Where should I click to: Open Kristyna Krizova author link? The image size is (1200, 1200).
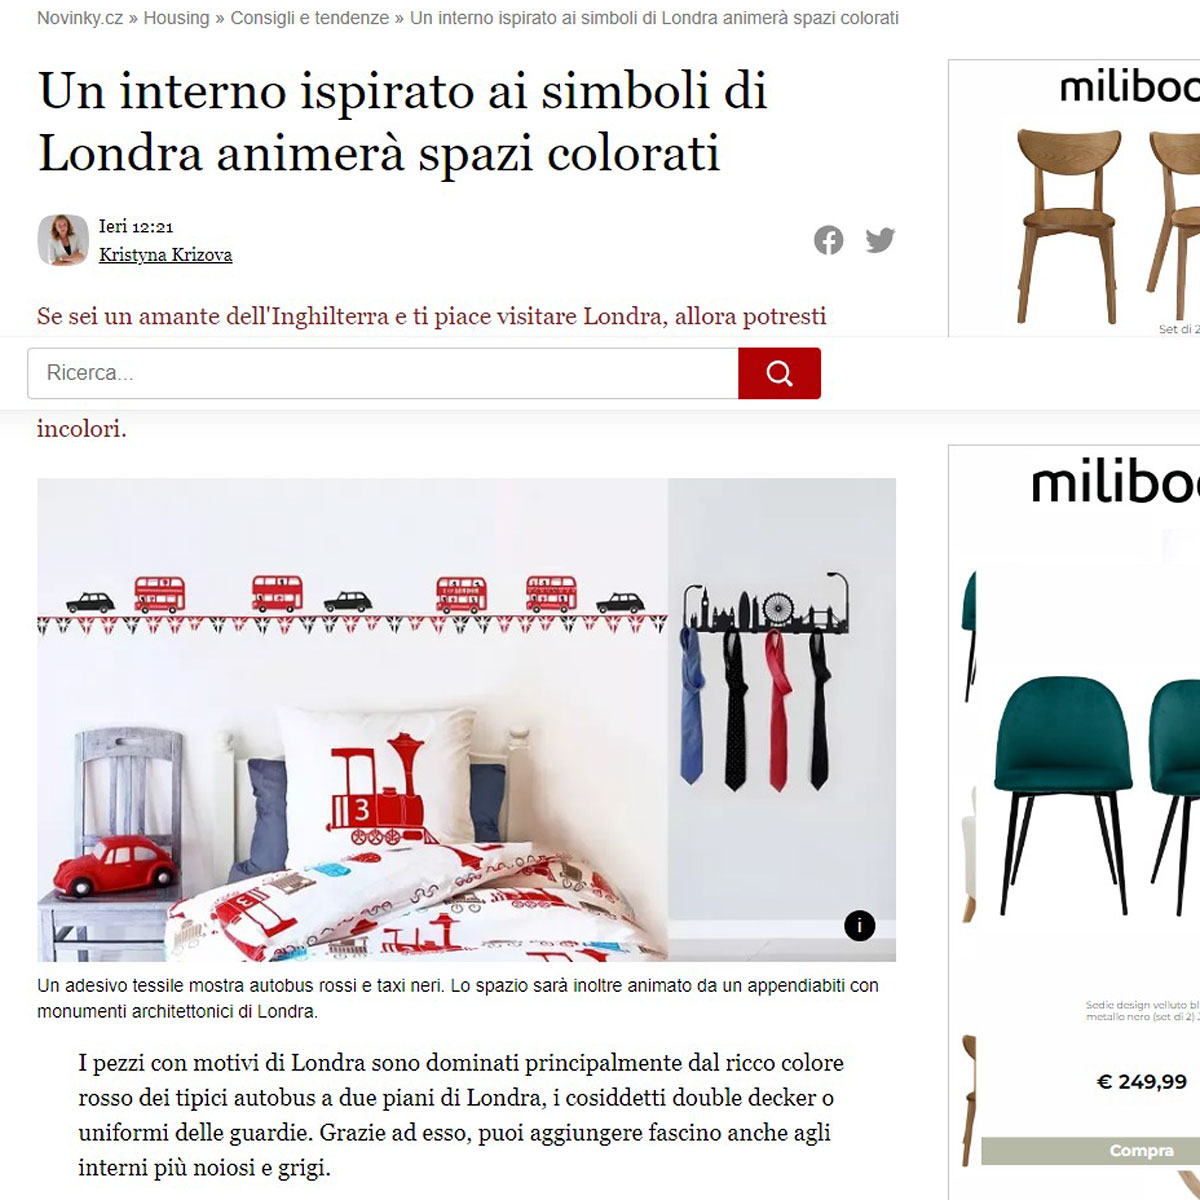pos(165,255)
